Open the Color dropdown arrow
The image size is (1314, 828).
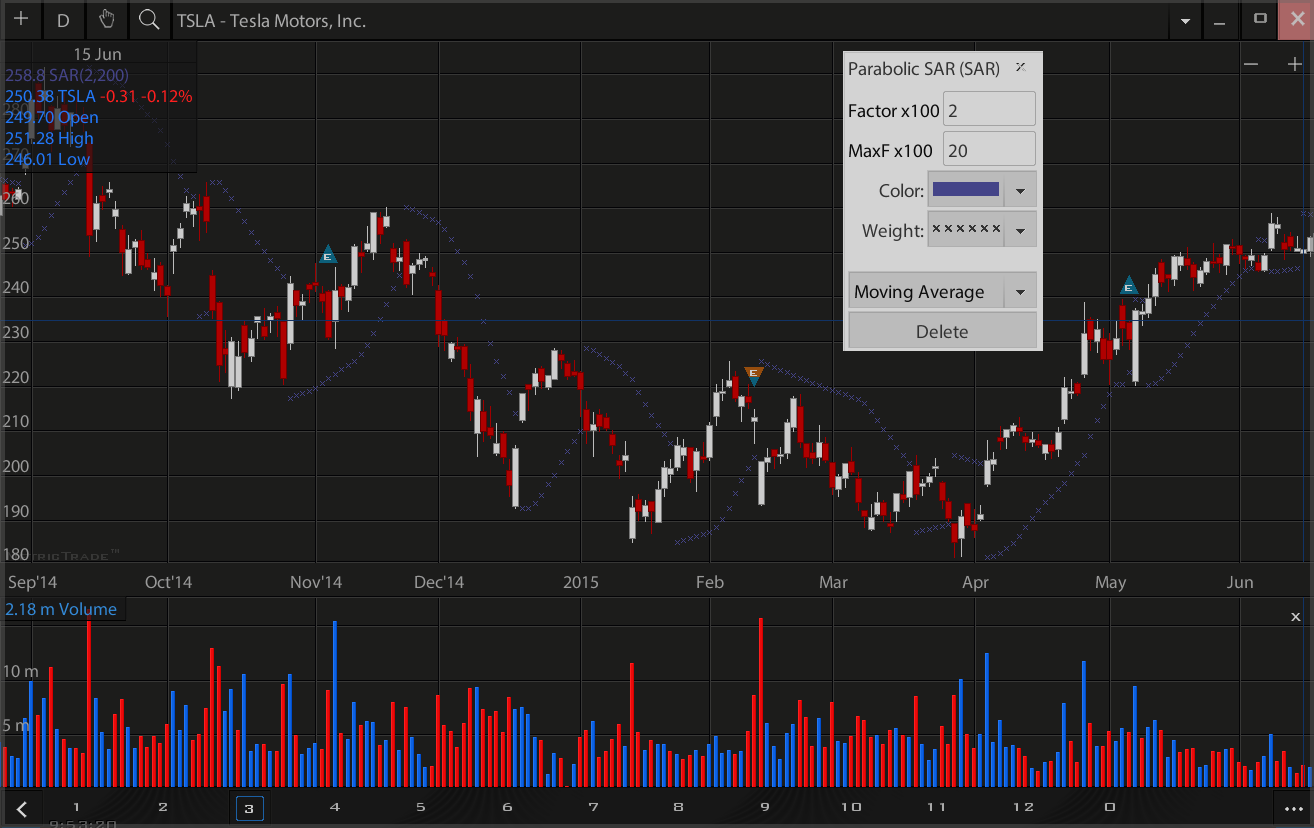point(1020,190)
